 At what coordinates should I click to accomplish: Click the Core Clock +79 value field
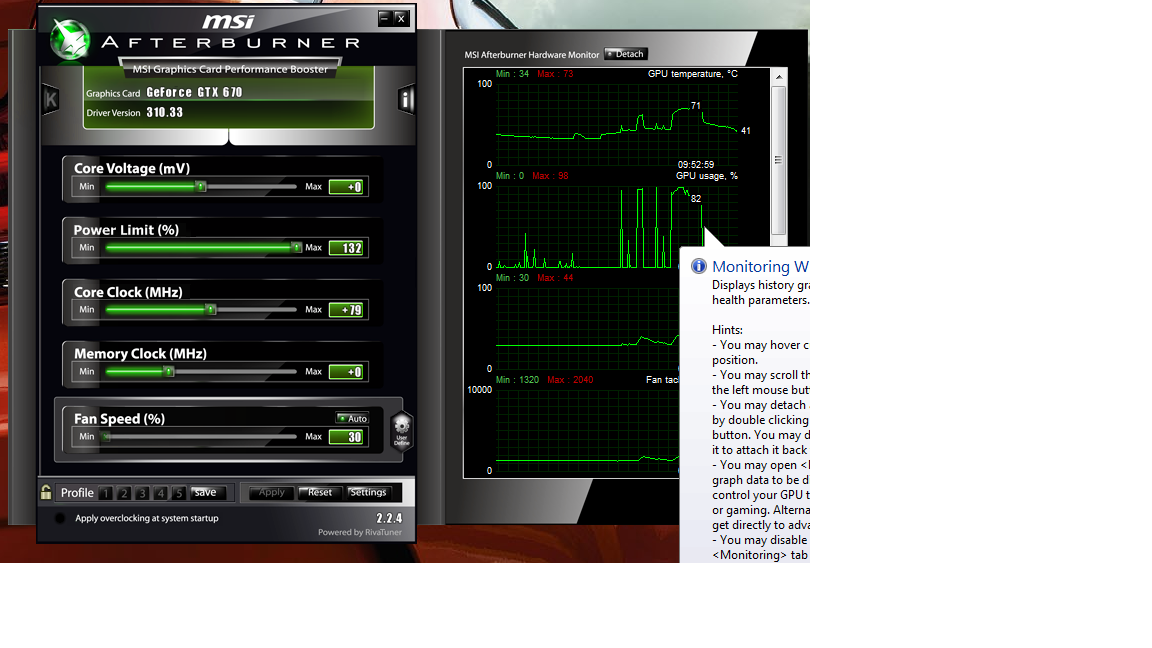click(346, 309)
